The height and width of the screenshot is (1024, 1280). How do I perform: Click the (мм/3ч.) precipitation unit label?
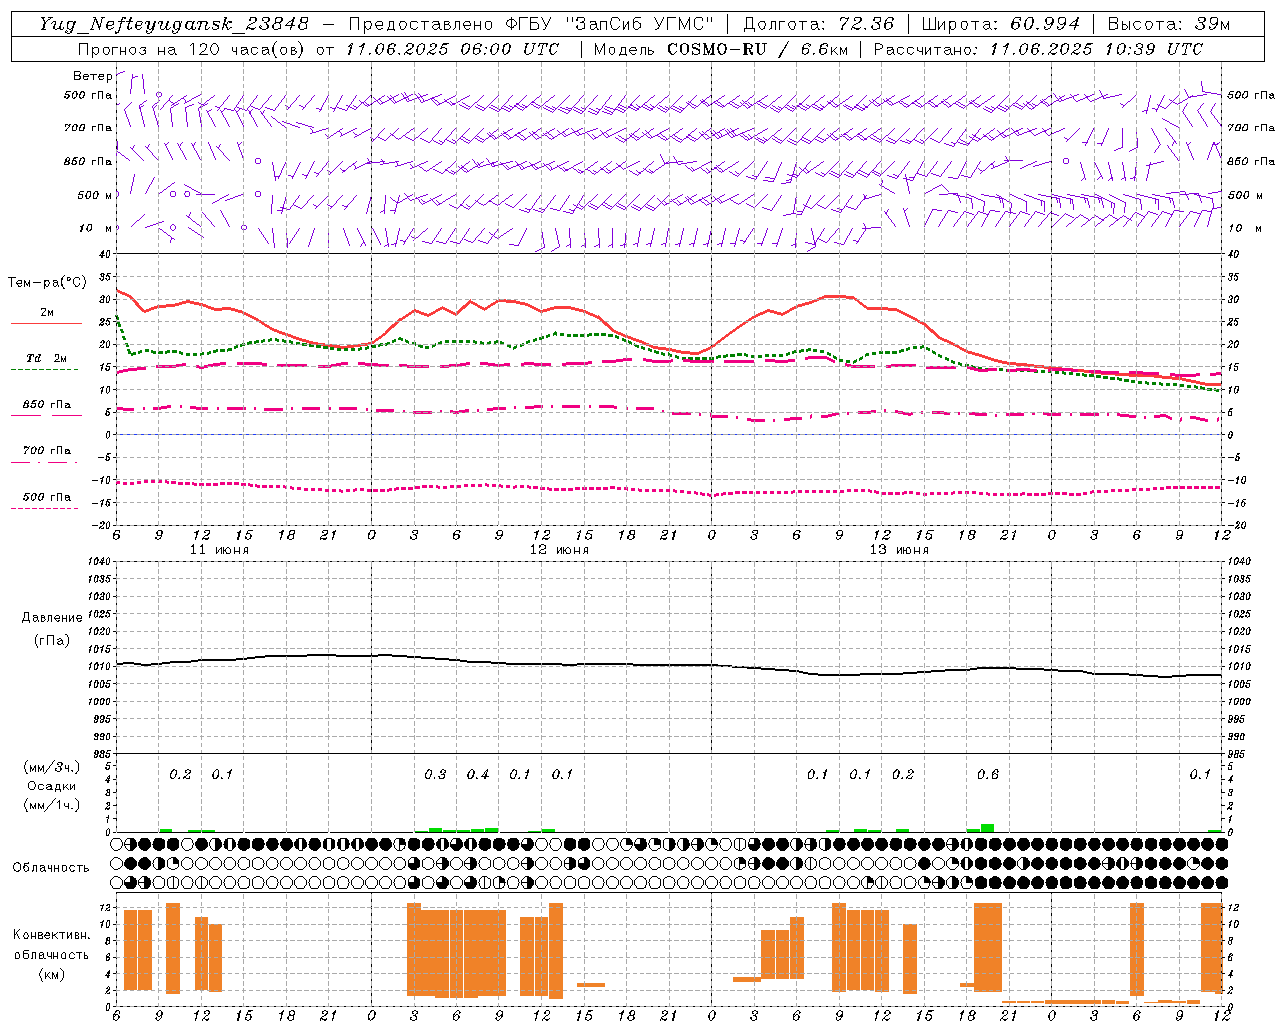pos(52,768)
